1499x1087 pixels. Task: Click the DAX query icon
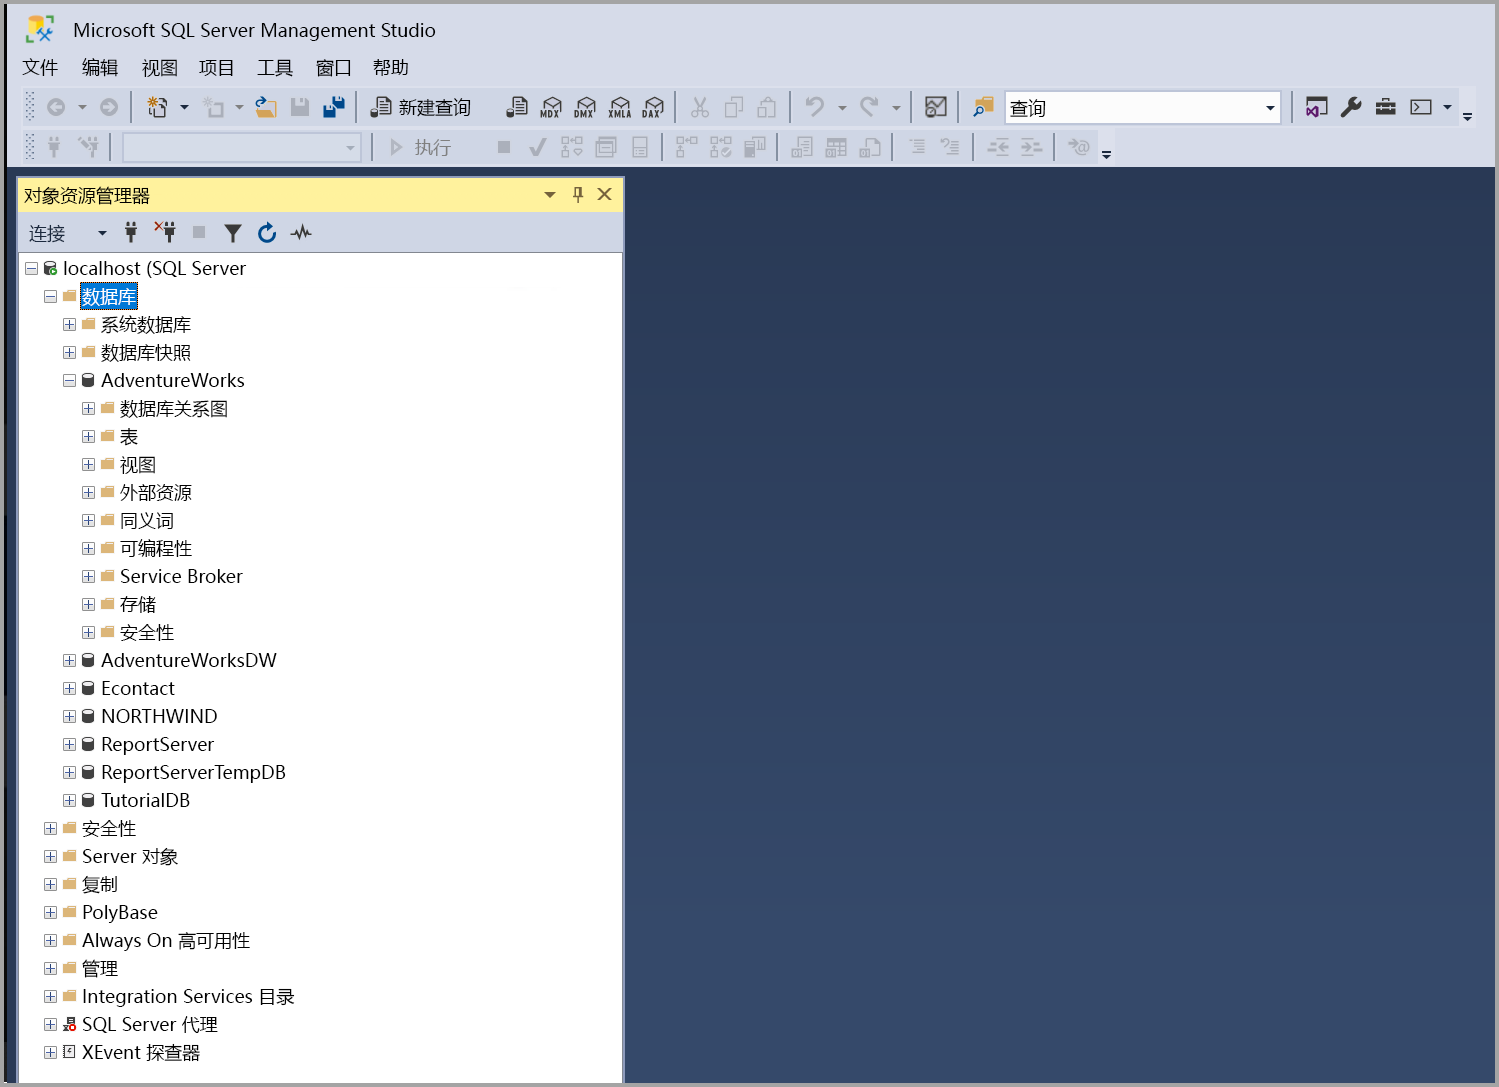click(653, 107)
